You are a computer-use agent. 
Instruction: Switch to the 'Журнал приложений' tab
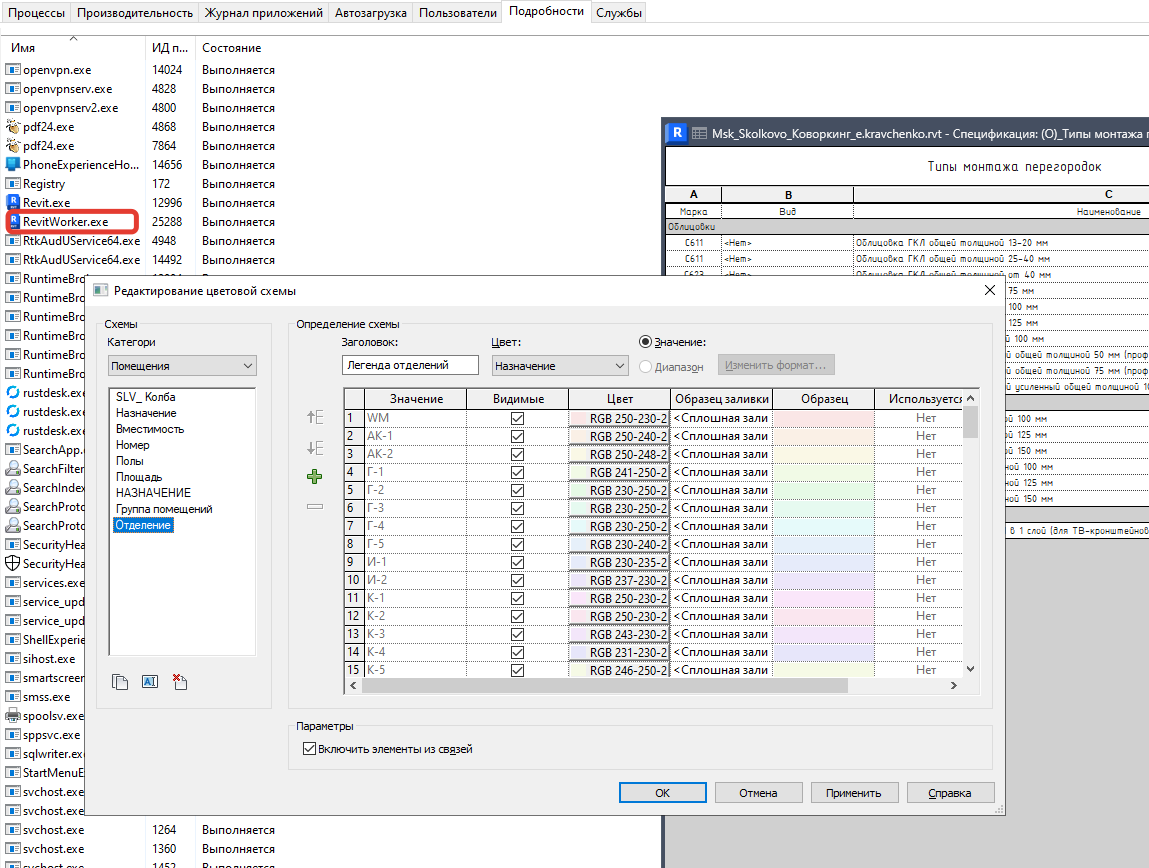264,12
